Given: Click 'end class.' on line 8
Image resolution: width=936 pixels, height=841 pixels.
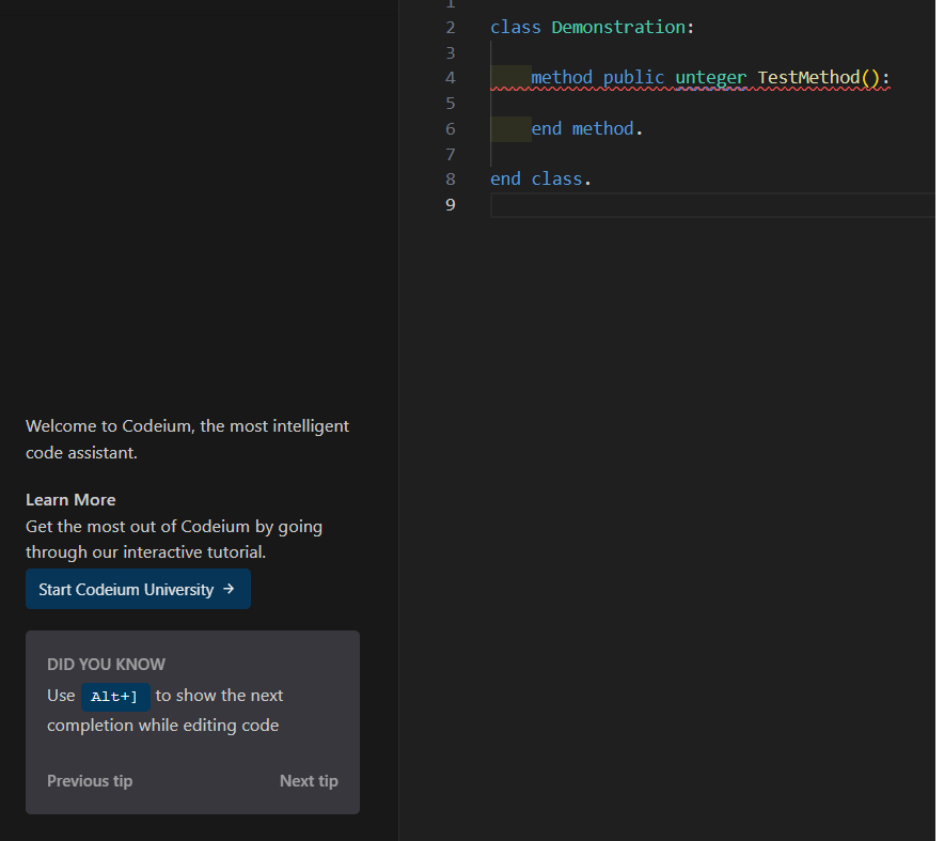Looking at the screenshot, I should 540,179.
